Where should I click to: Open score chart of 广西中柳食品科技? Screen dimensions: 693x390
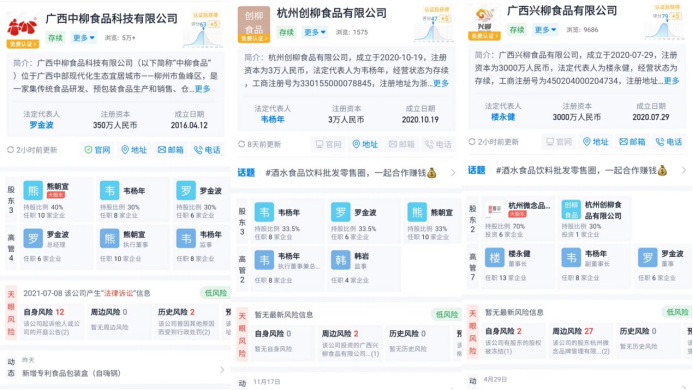pos(202,30)
